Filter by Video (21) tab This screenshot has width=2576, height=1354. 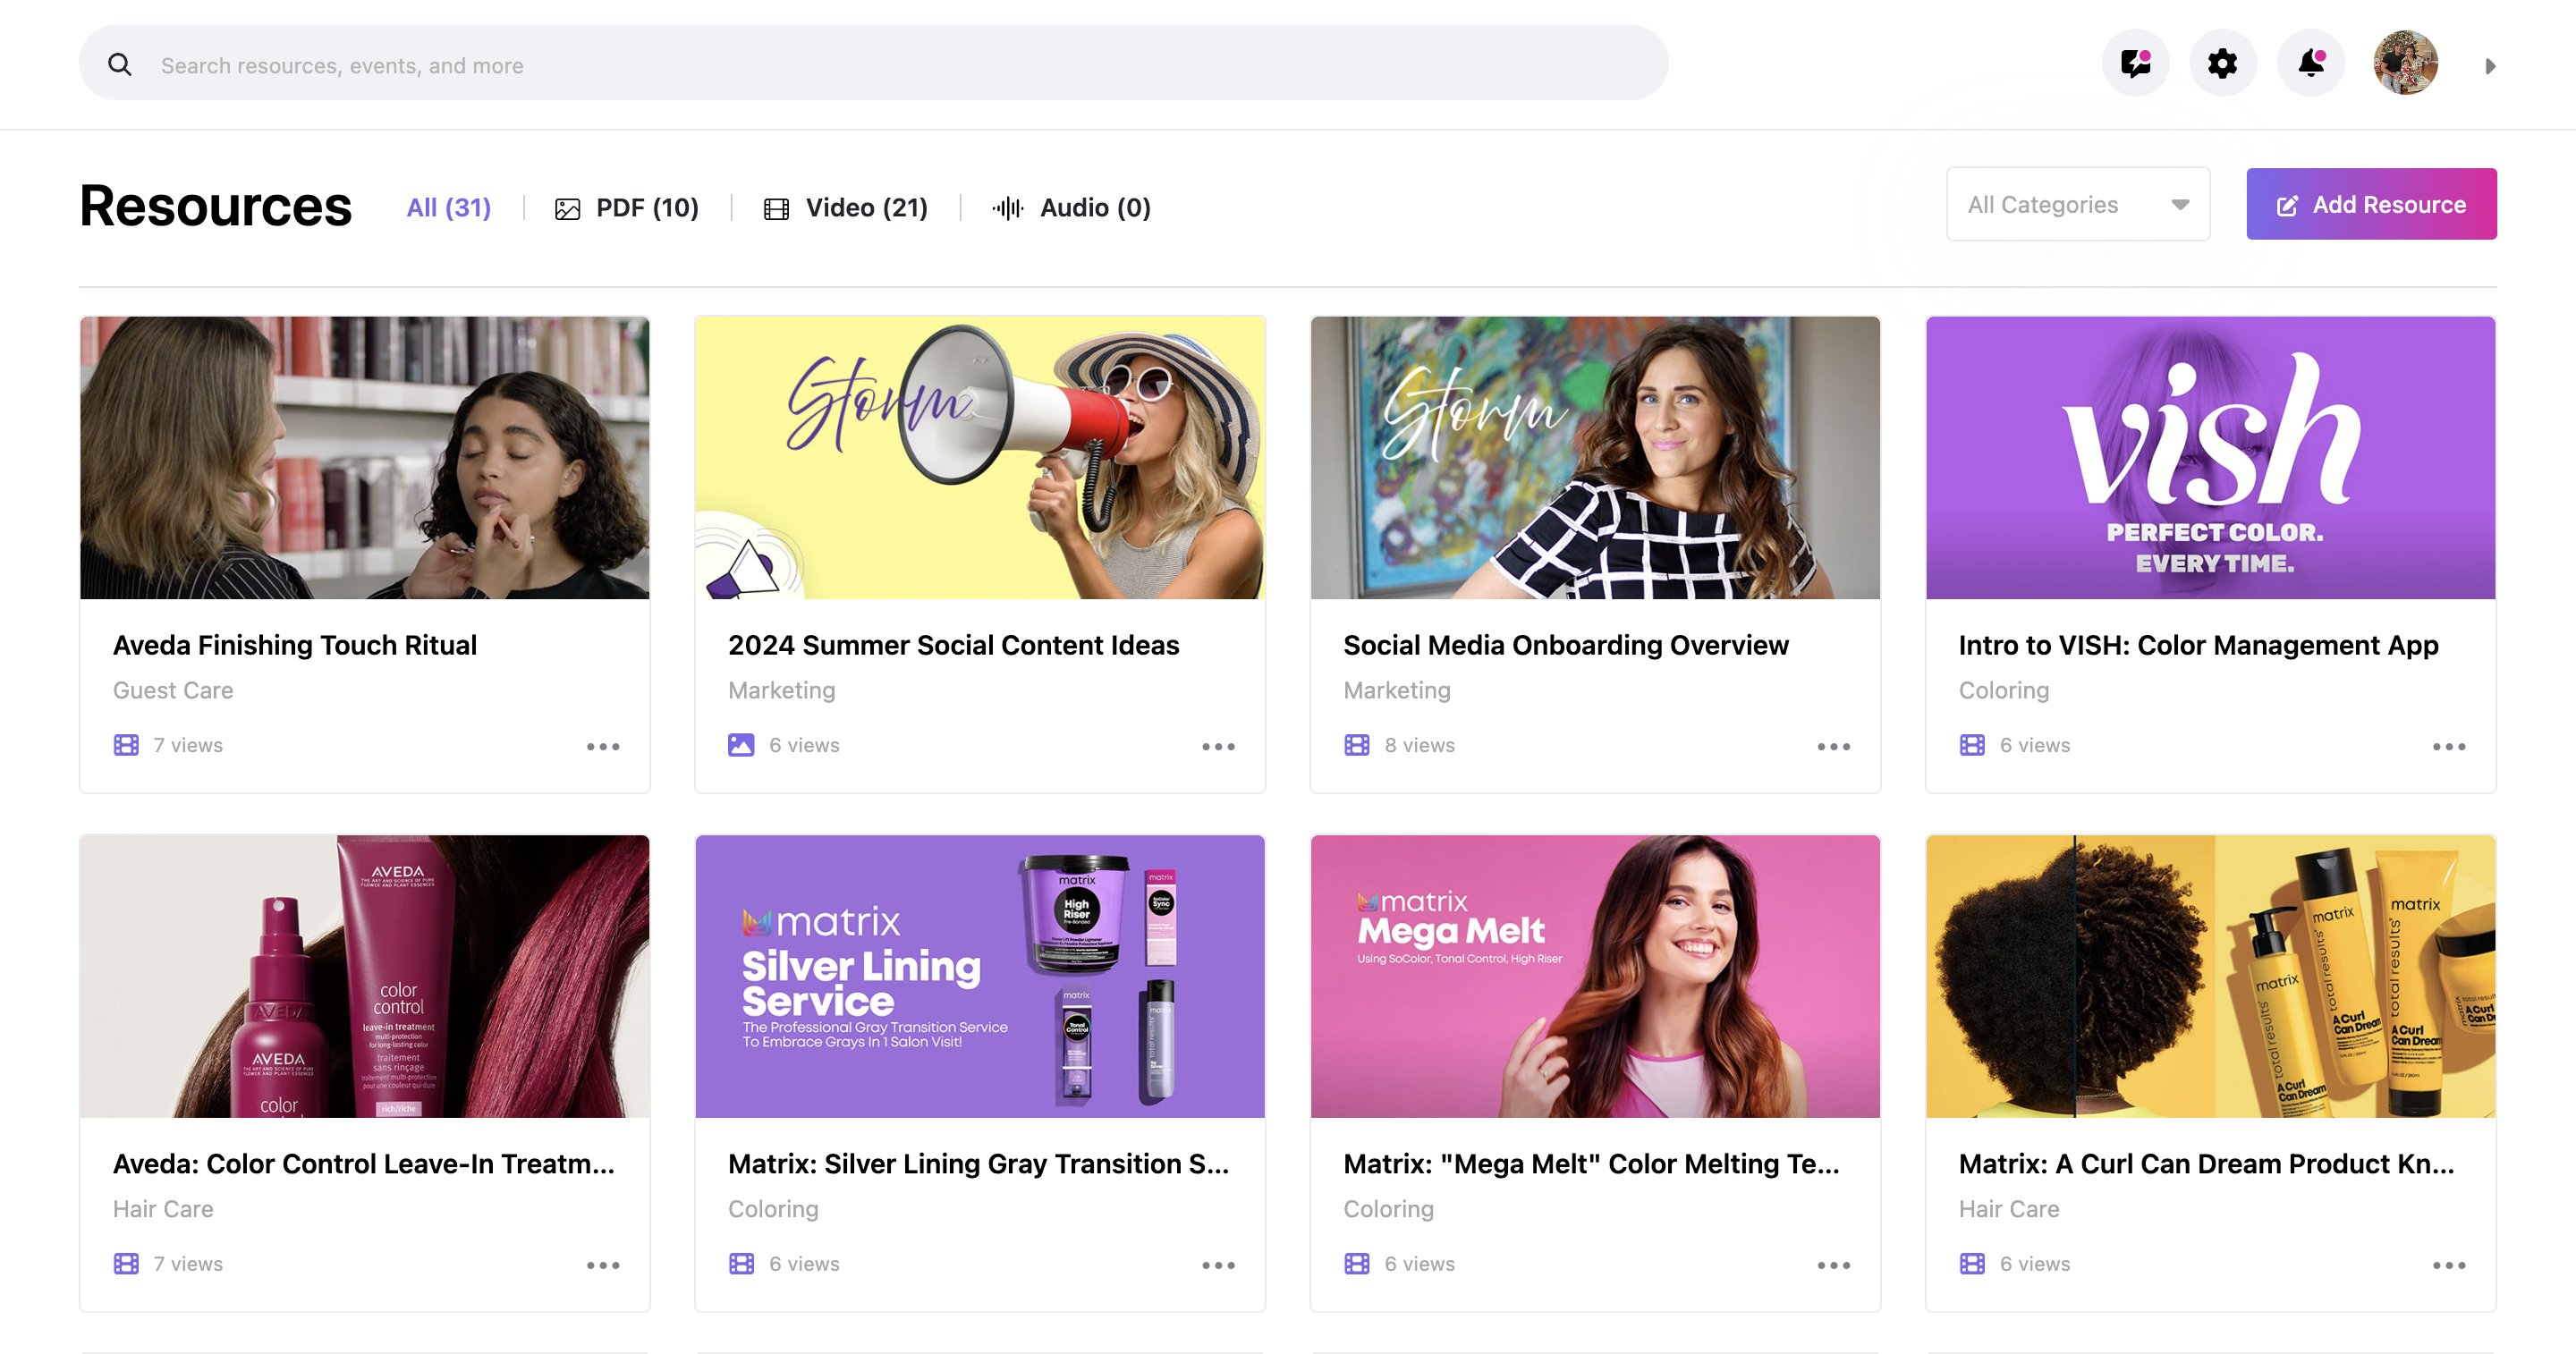(x=846, y=207)
